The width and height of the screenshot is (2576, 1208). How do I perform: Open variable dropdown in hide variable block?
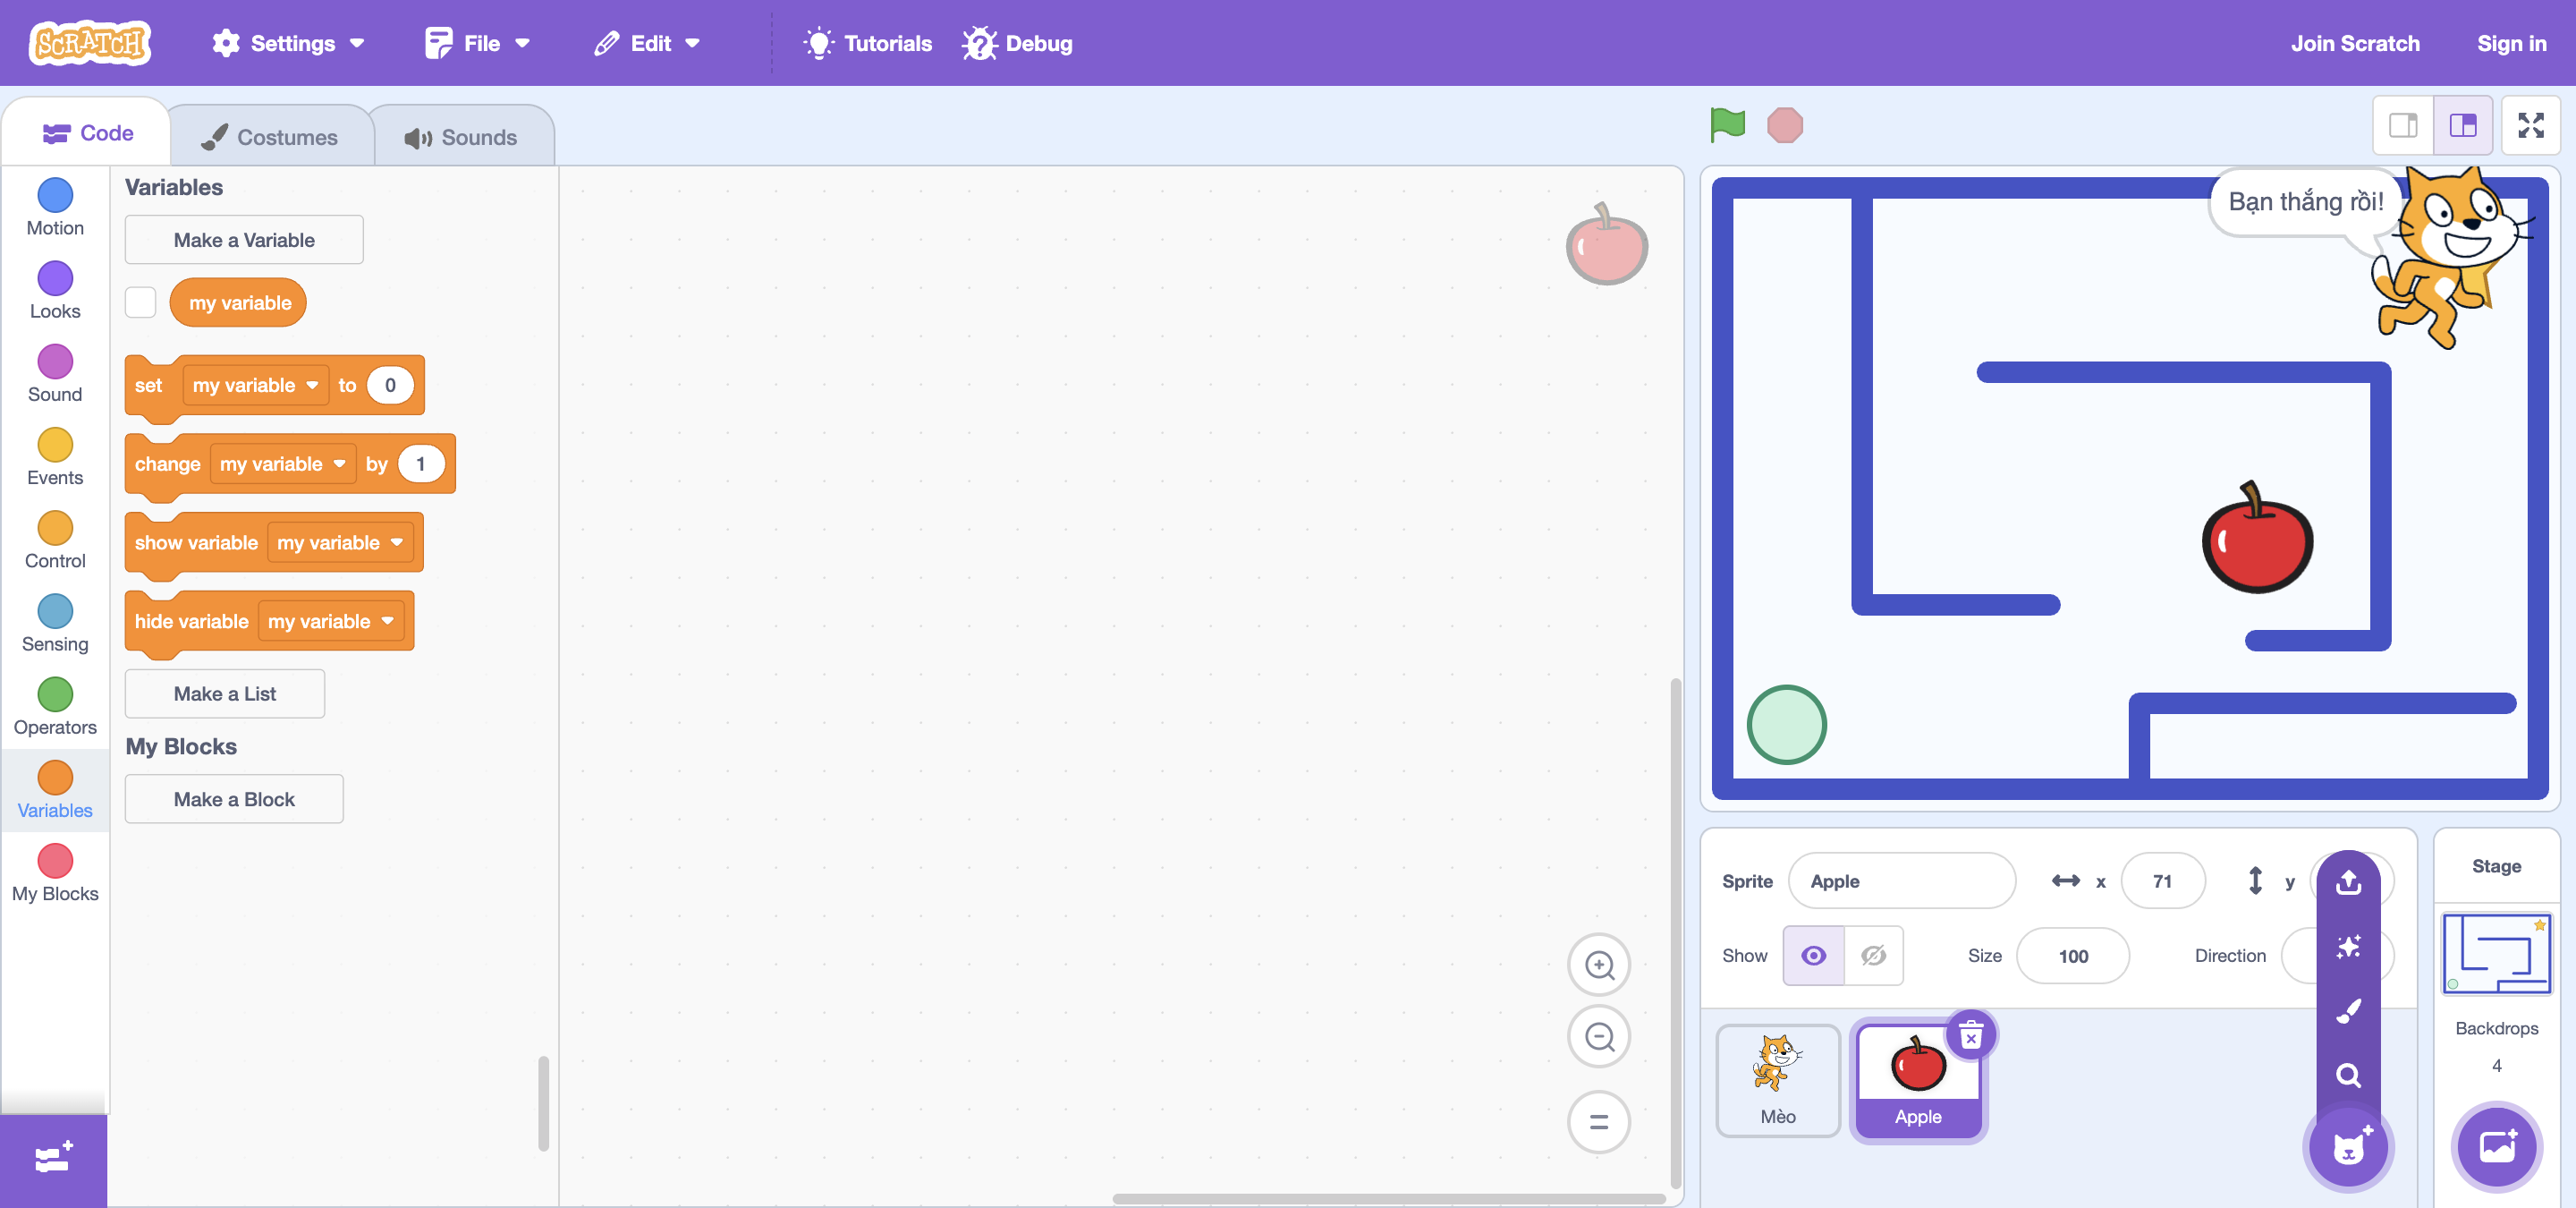pos(330,621)
